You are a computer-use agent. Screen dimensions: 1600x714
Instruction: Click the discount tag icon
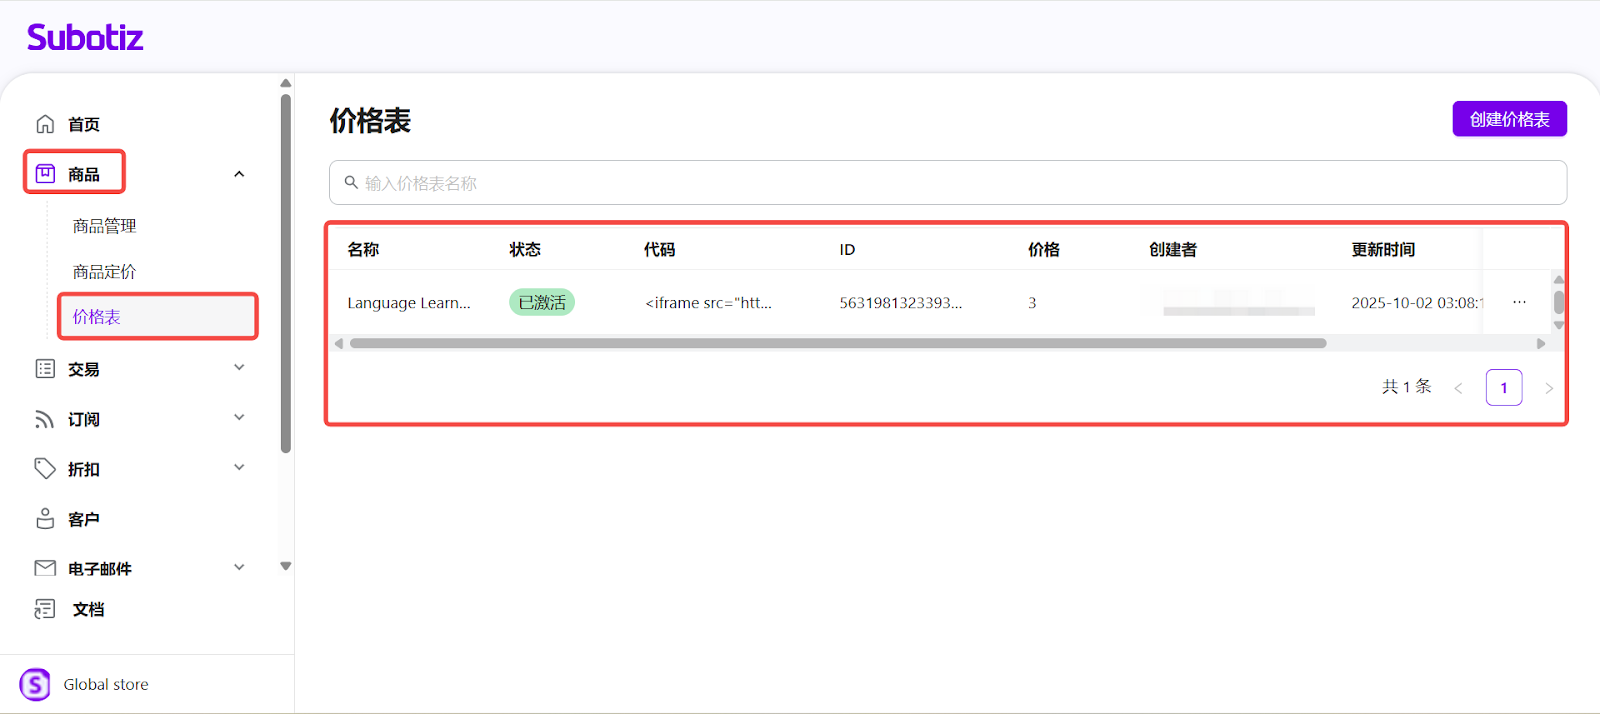click(45, 468)
